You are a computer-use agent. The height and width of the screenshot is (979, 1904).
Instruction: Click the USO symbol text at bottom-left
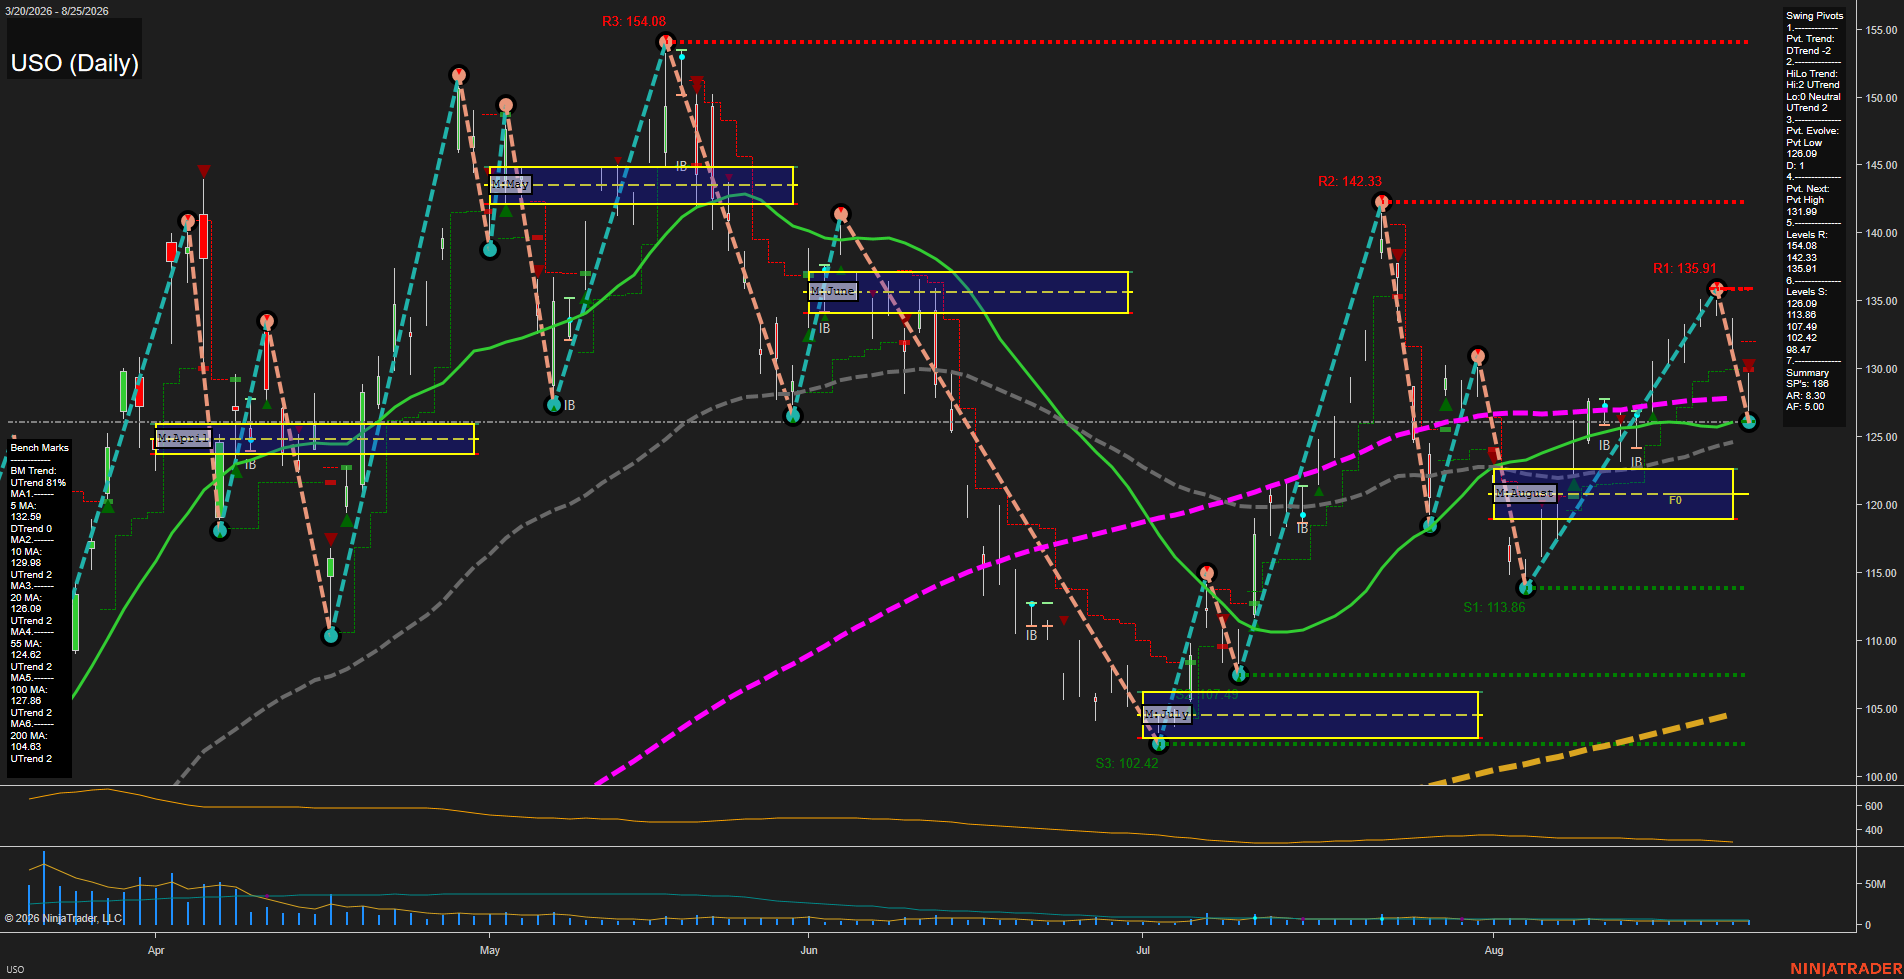pos(15,969)
